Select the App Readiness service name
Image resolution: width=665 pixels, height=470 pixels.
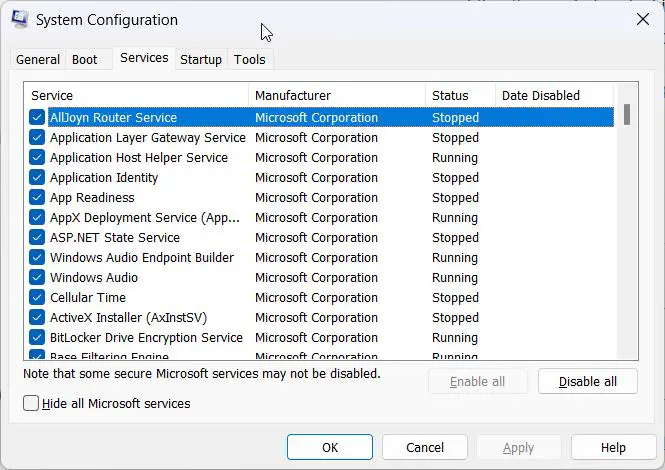pyautogui.click(x=92, y=197)
